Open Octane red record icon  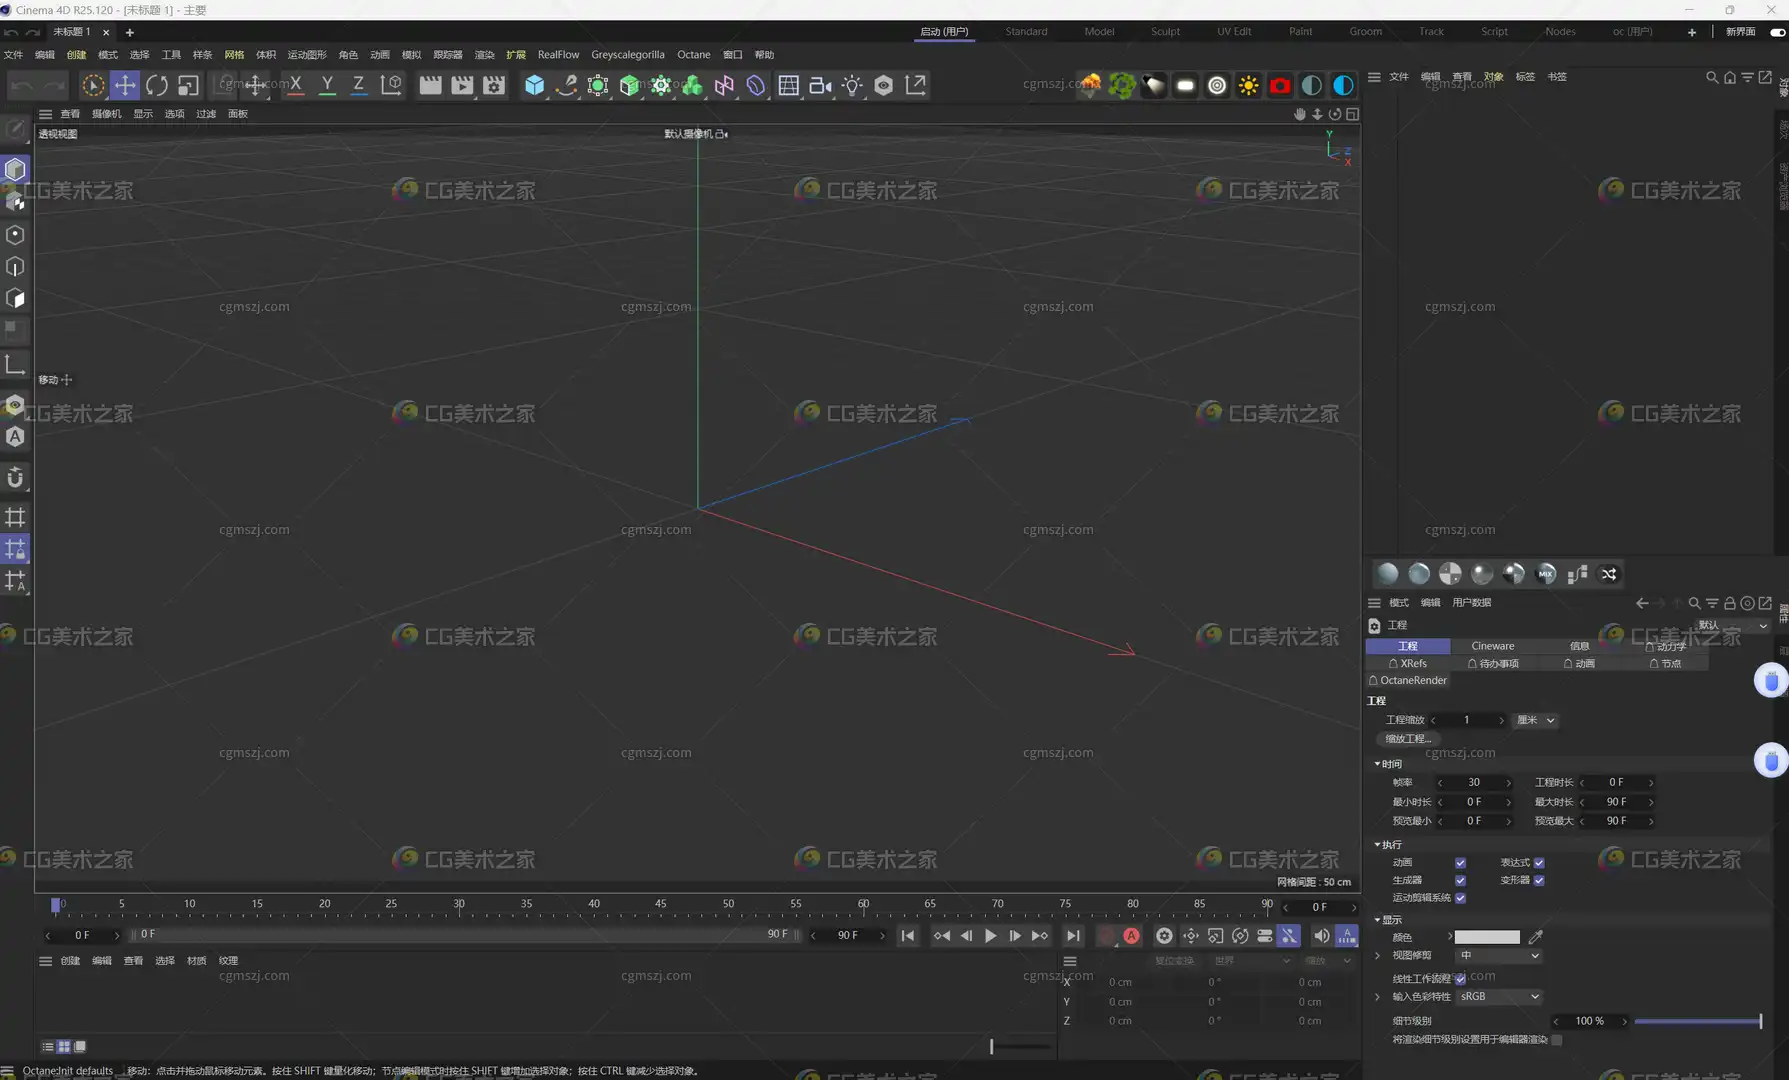[x=1280, y=85]
